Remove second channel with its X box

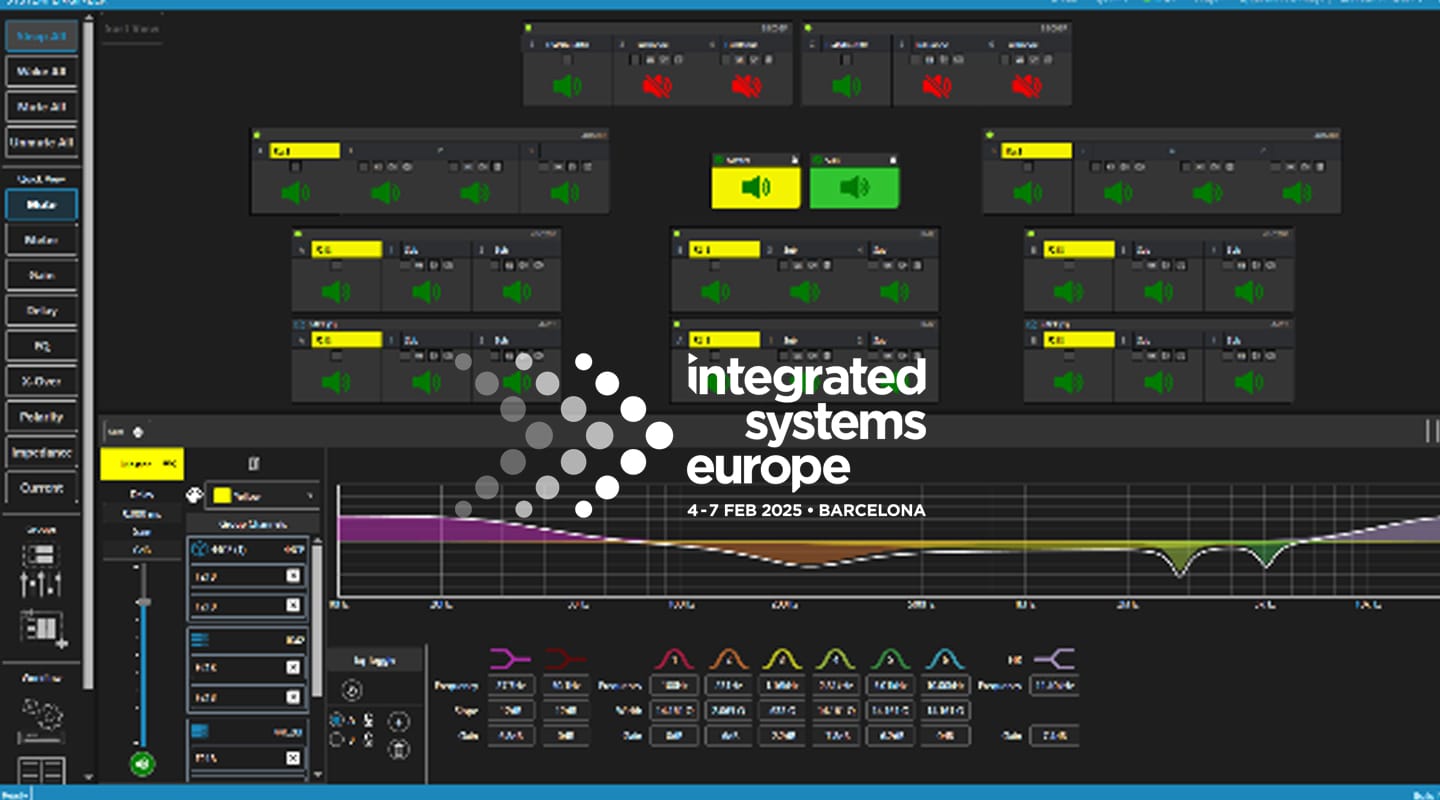(x=293, y=605)
